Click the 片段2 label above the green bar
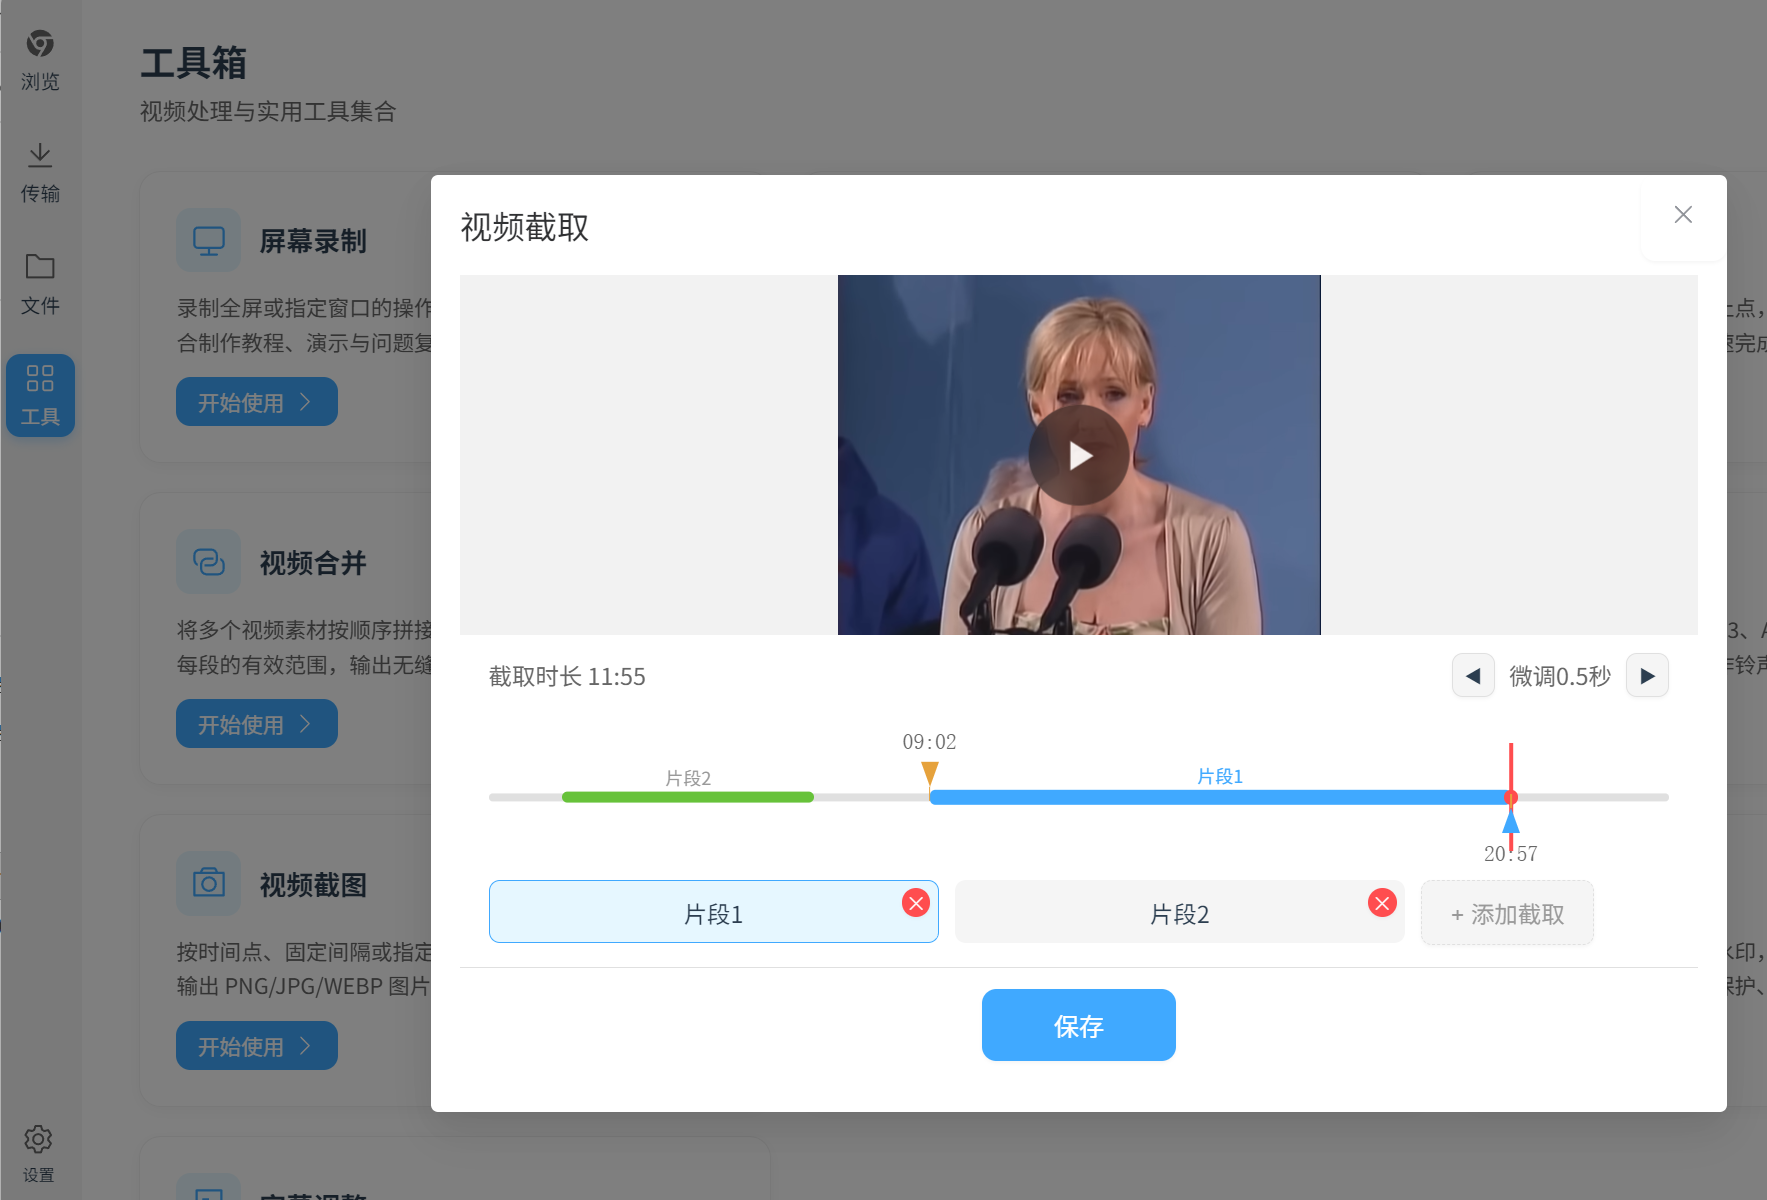 click(688, 778)
